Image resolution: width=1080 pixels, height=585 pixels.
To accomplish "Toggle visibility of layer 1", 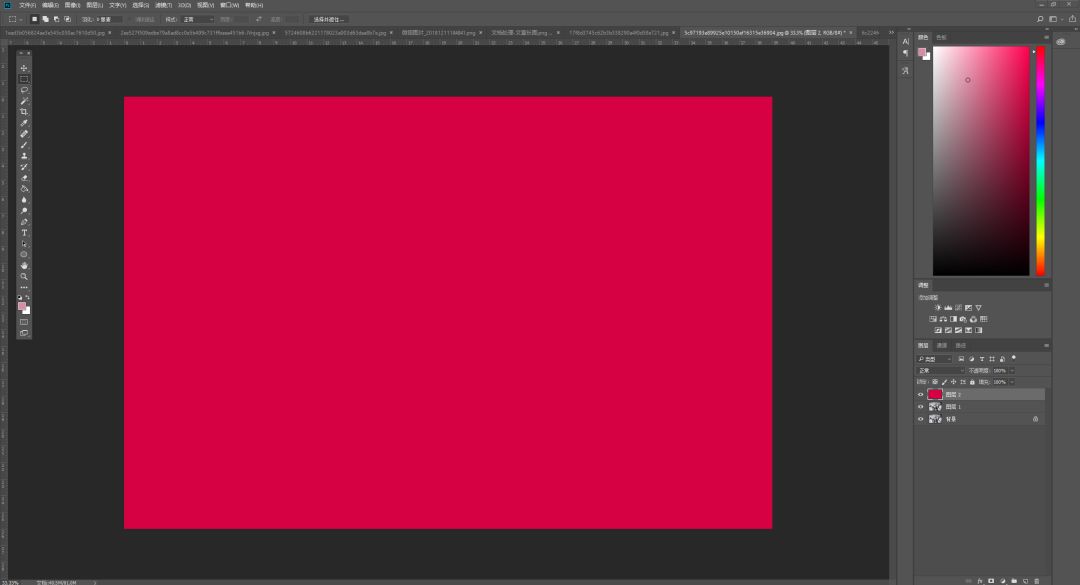I will click(x=921, y=407).
